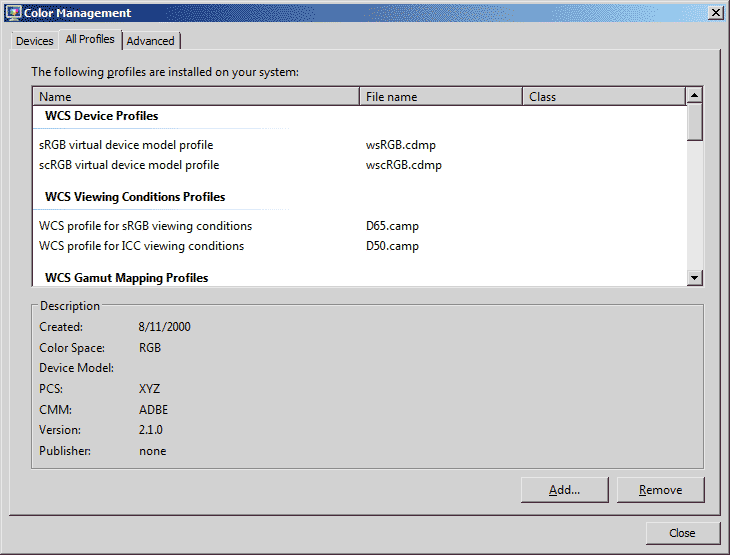The height and width of the screenshot is (555, 730).
Task: Click the Close button at bottom
Action: click(x=682, y=533)
